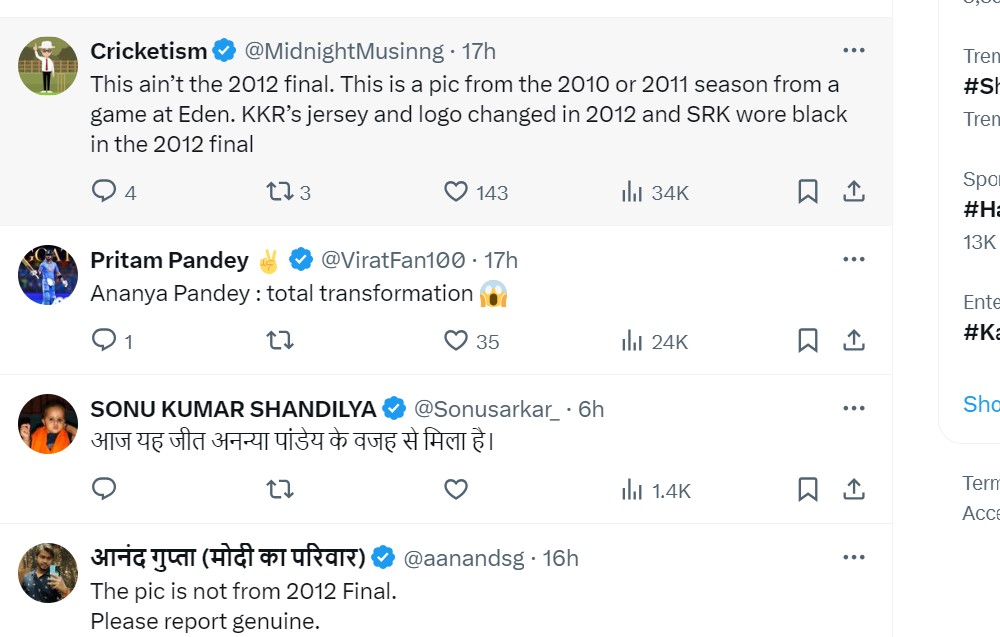Open the 17h timestamp on Cricketism's tweet
The image size is (1000, 637).
[479, 51]
